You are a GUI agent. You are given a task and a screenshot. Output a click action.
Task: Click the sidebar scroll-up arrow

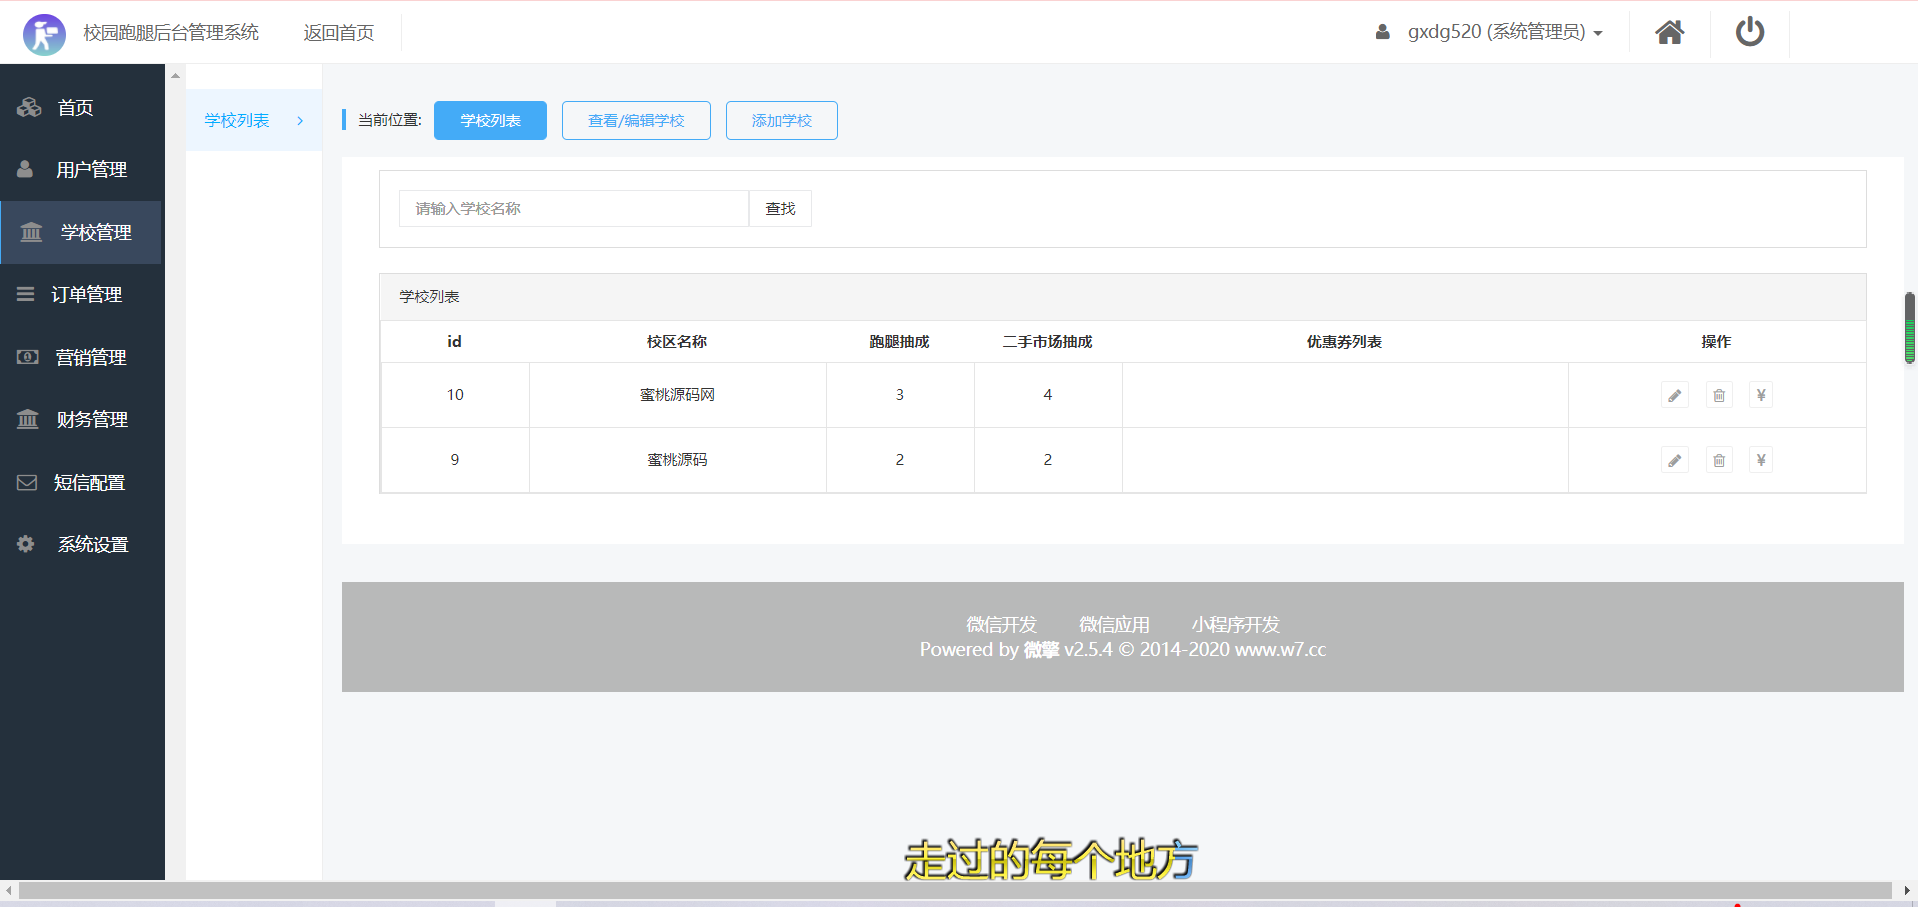click(175, 76)
